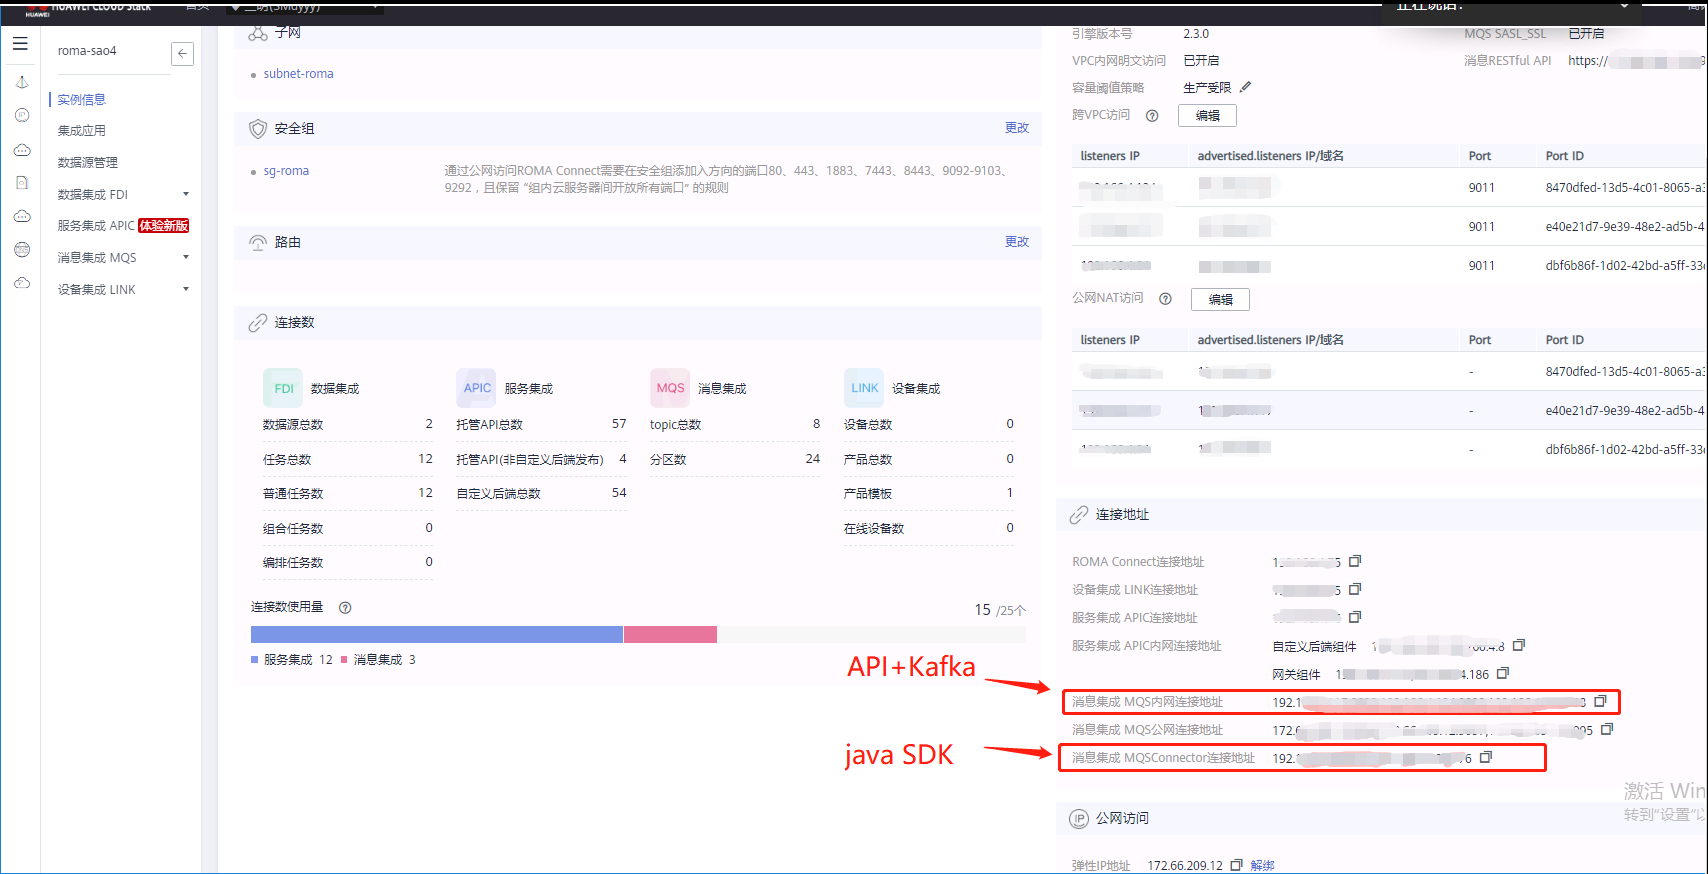This screenshot has width=1708, height=874.
Task: Click the 公网访问 section header
Action: (1122, 818)
